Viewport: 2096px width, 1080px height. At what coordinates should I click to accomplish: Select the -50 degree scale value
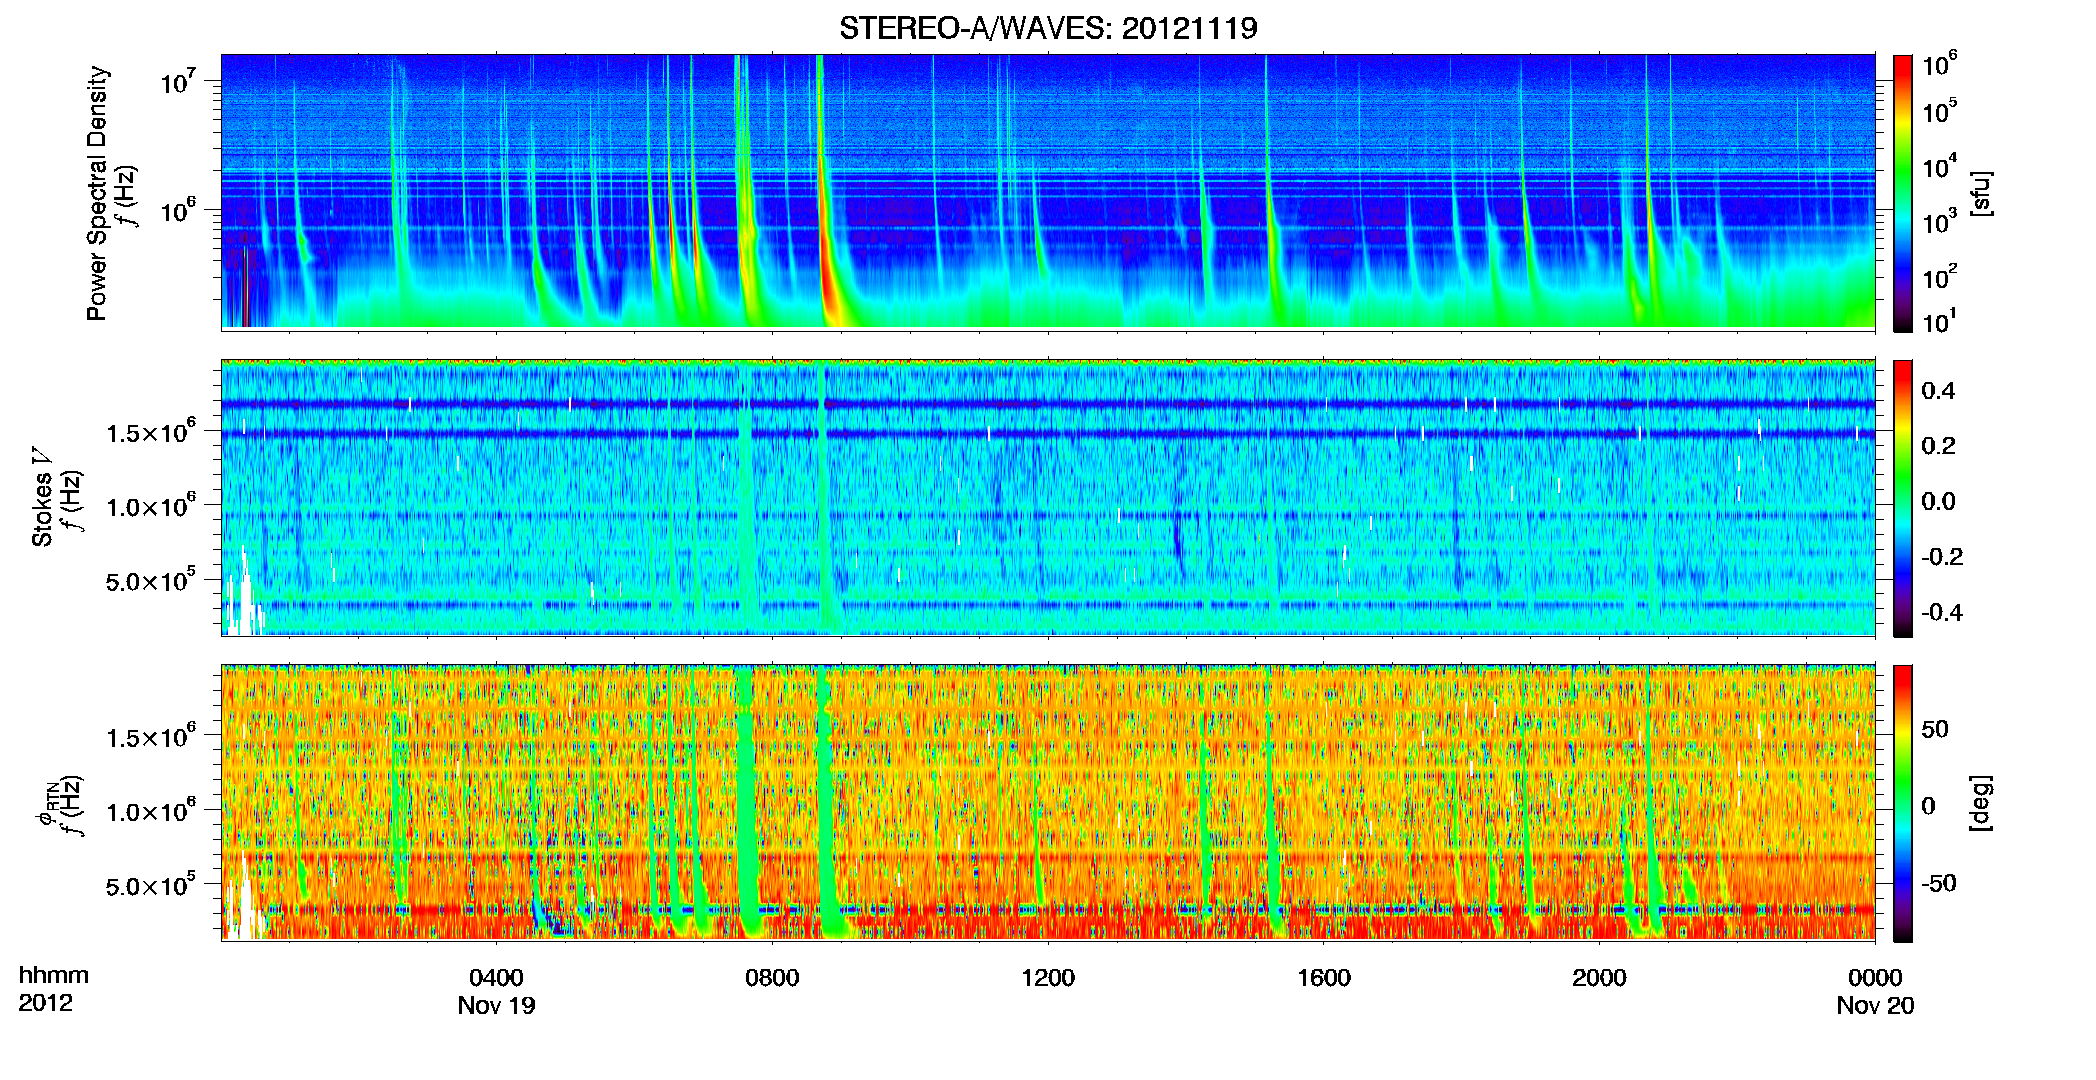click(x=1939, y=883)
